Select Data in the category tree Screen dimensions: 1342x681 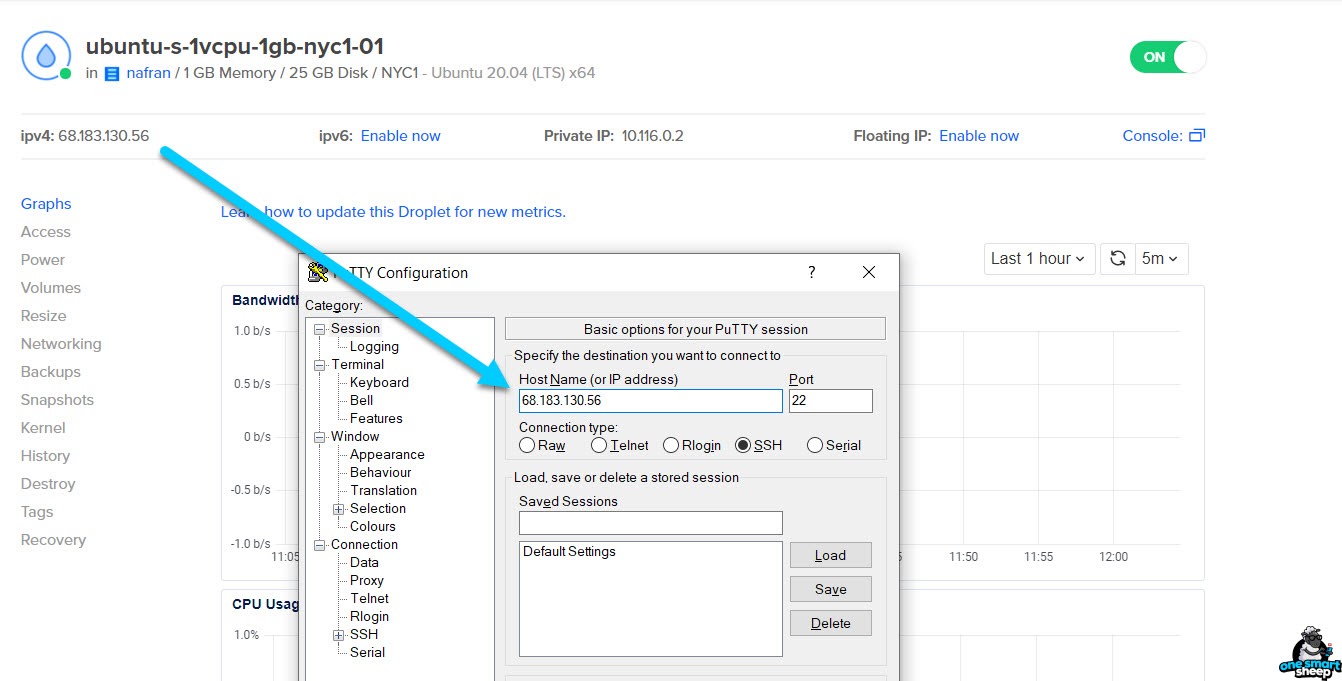[x=364, y=563]
